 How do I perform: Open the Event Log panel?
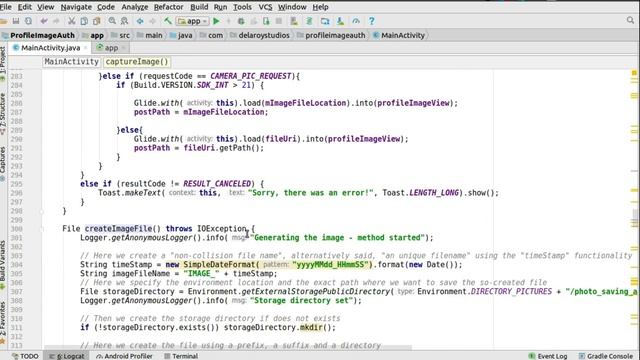click(548, 356)
